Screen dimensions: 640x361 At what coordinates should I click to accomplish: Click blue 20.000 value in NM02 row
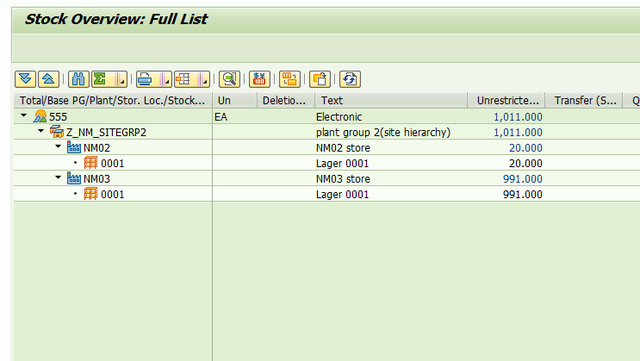coord(526,148)
